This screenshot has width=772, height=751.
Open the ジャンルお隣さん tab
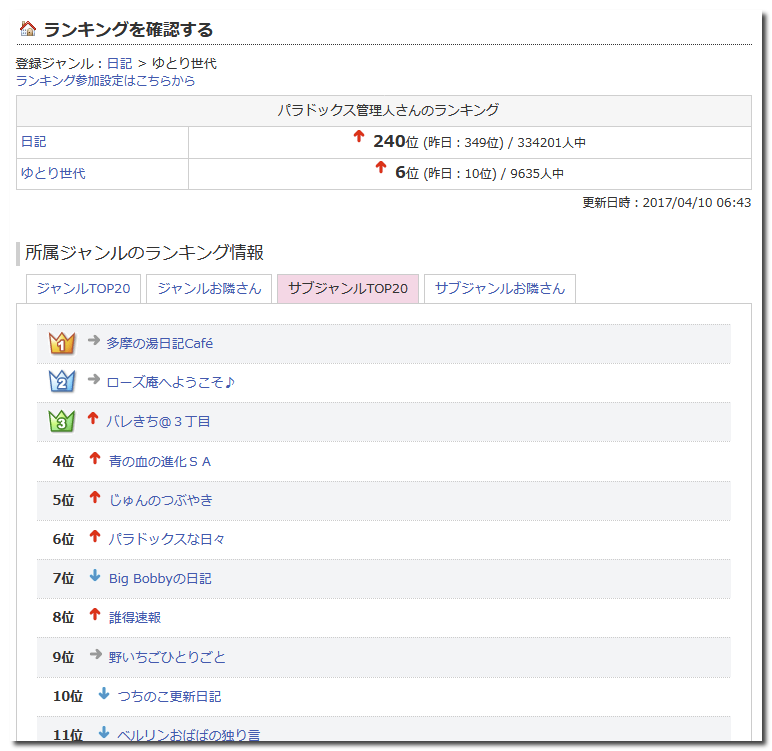[209, 288]
